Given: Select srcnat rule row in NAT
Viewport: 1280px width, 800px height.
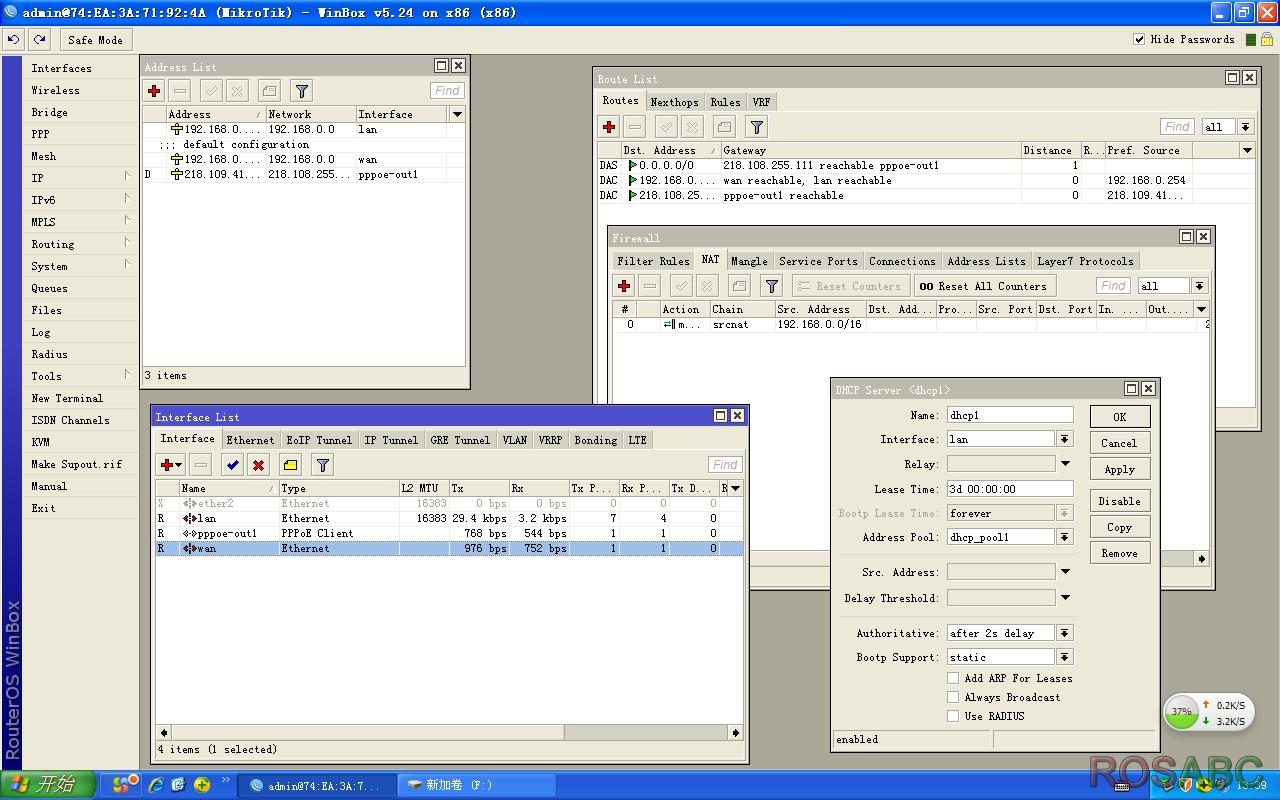Looking at the screenshot, I should pyautogui.click(x=910, y=324).
